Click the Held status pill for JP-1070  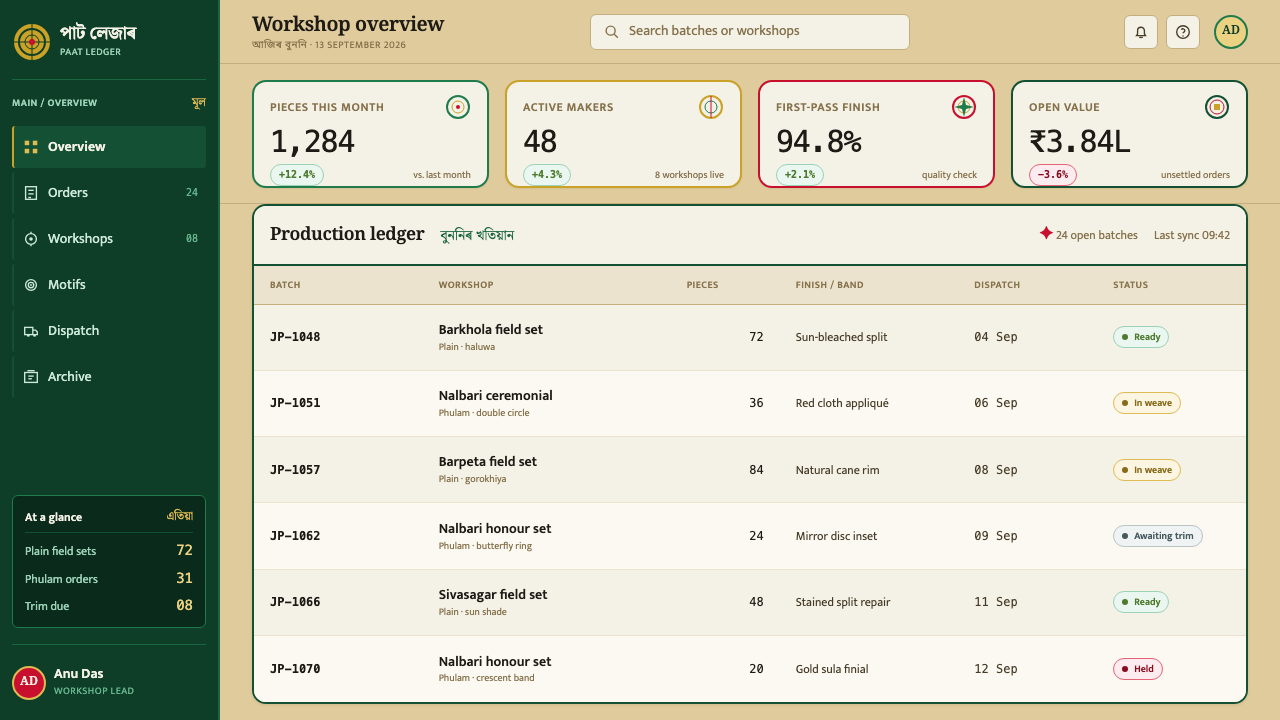[1138, 669]
